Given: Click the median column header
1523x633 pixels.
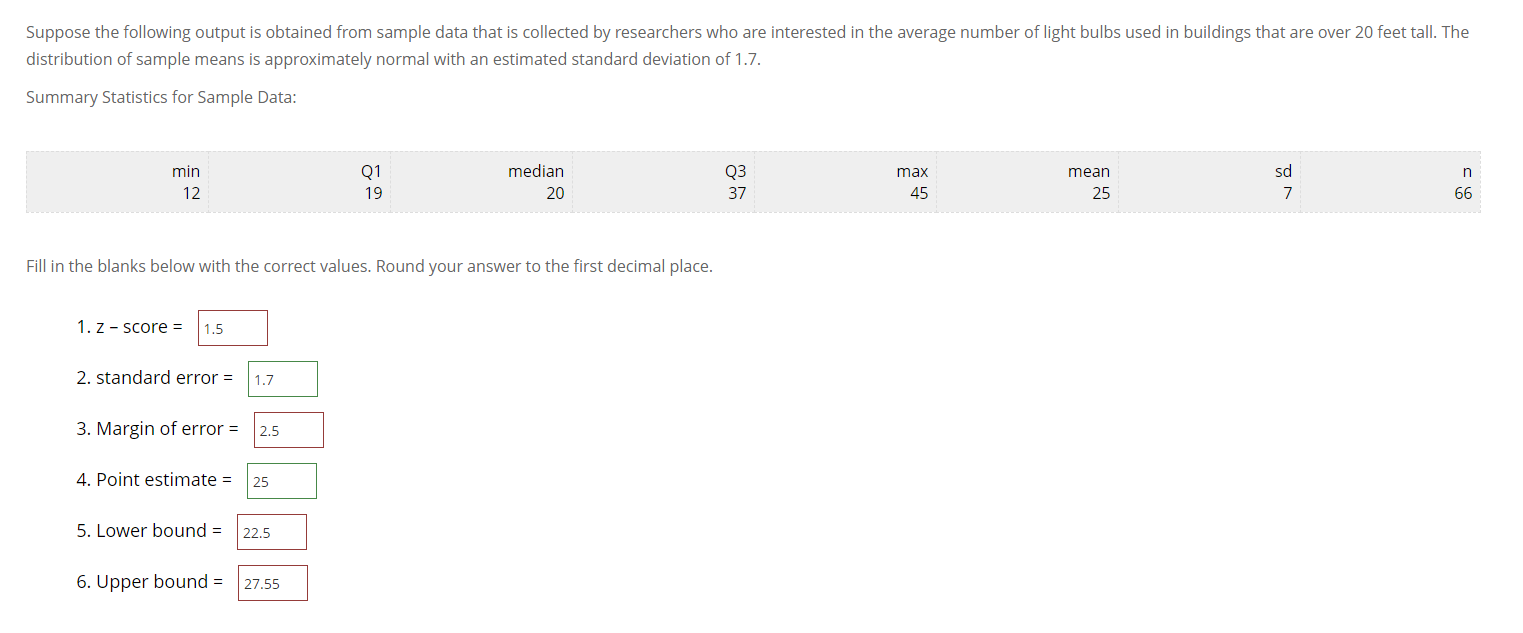Looking at the screenshot, I should [536, 171].
